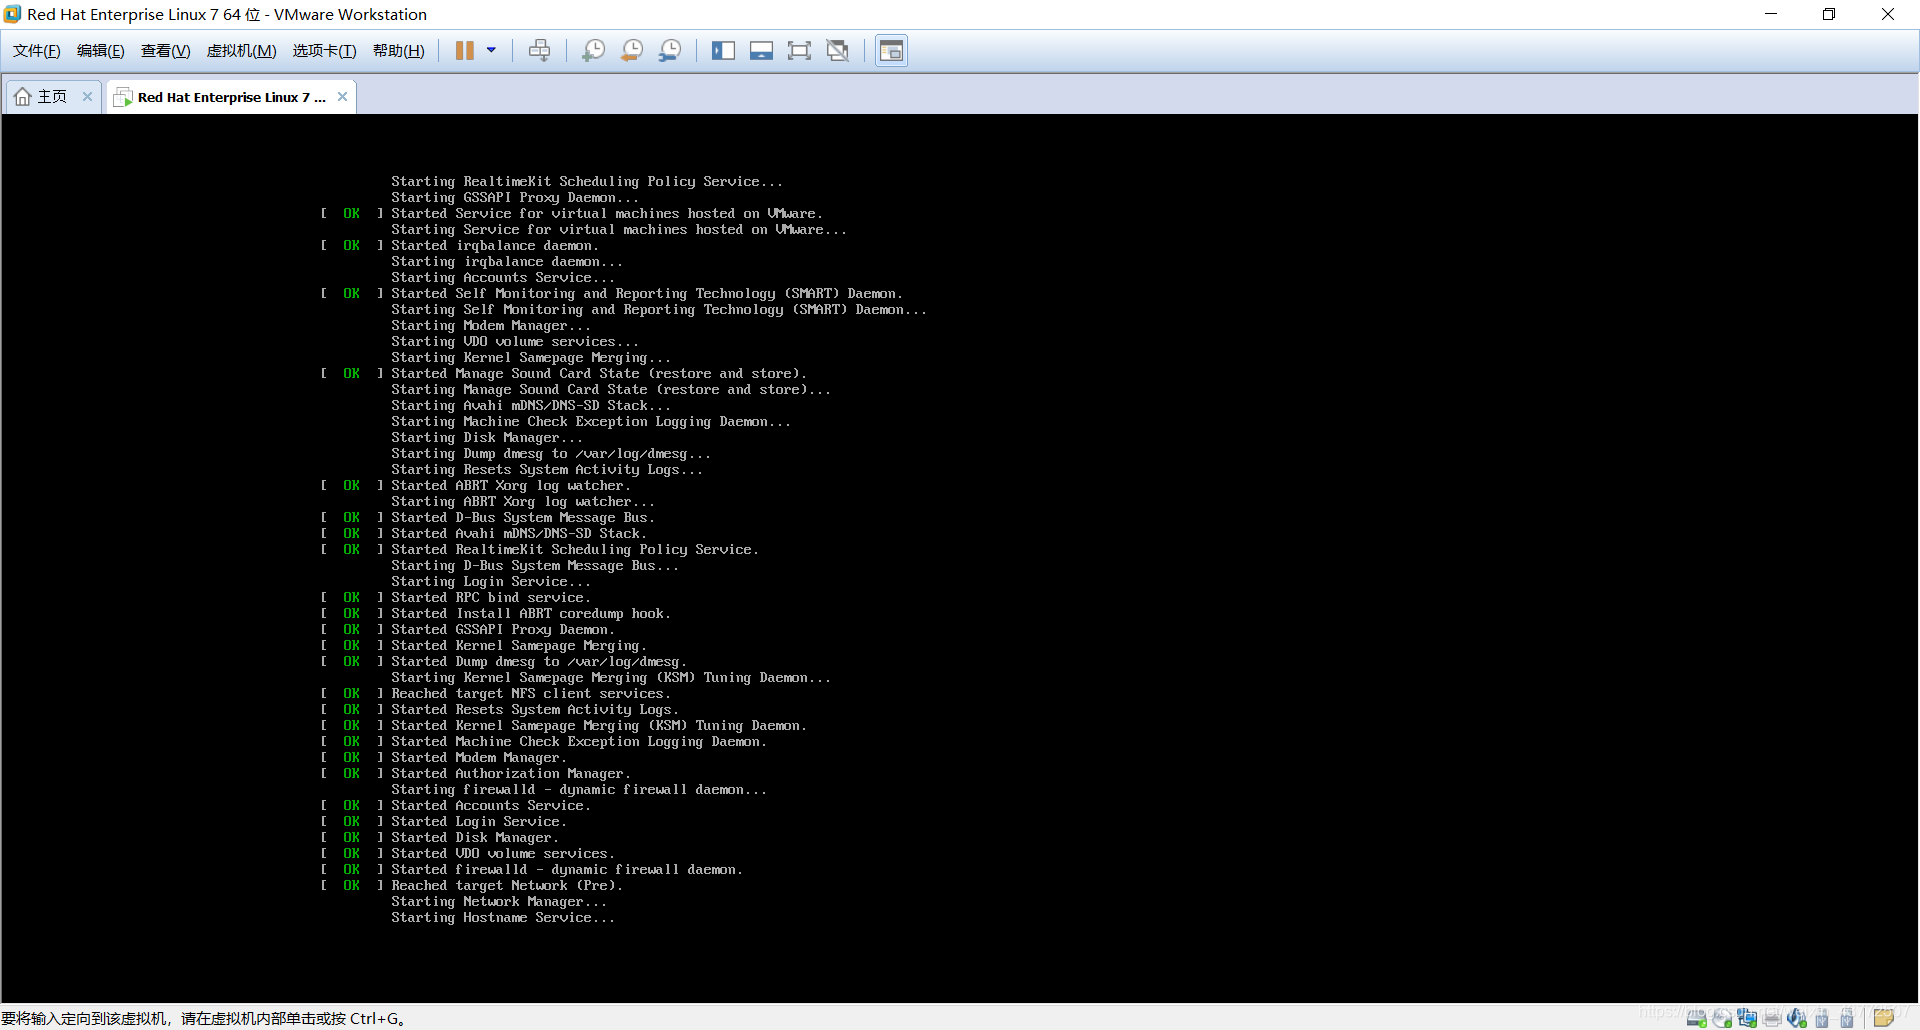Restore down the VMware Workstation window
The width and height of the screenshot is (1920, 1030).
coord(1829,14)
